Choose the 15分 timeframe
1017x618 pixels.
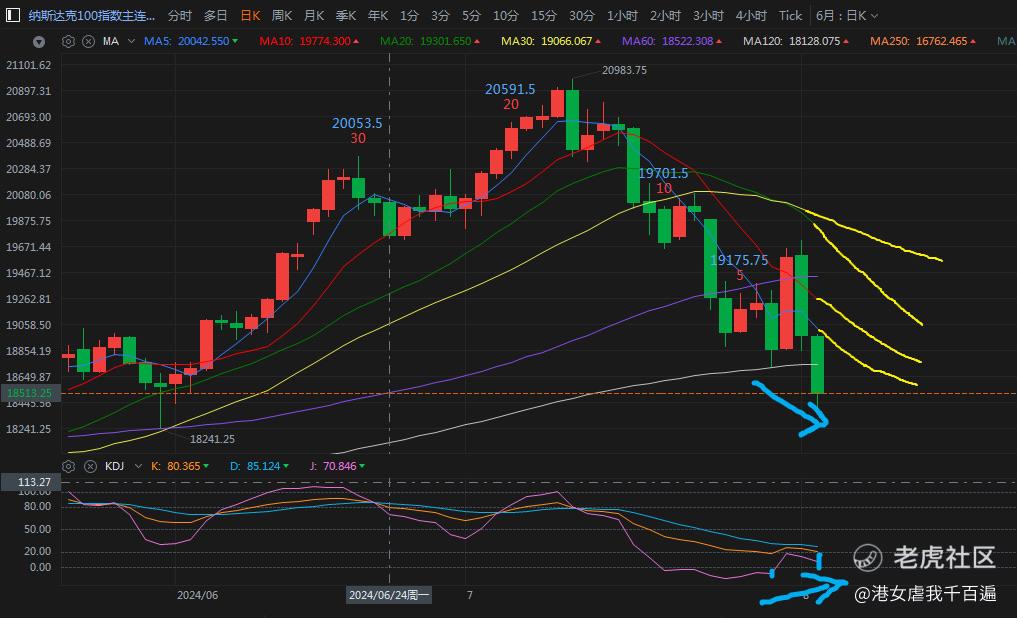pyautogui.click(x=544, y=16)
